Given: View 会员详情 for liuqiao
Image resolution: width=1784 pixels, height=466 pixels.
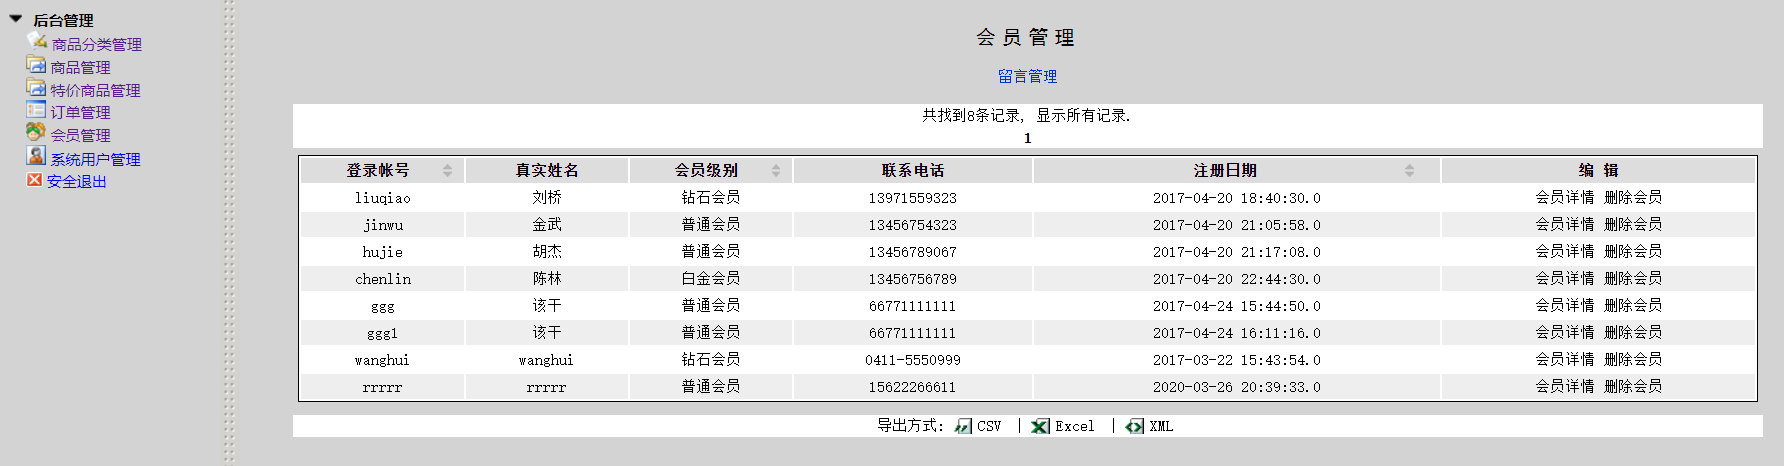Looking at the screenshot, I should point(1564,198).
